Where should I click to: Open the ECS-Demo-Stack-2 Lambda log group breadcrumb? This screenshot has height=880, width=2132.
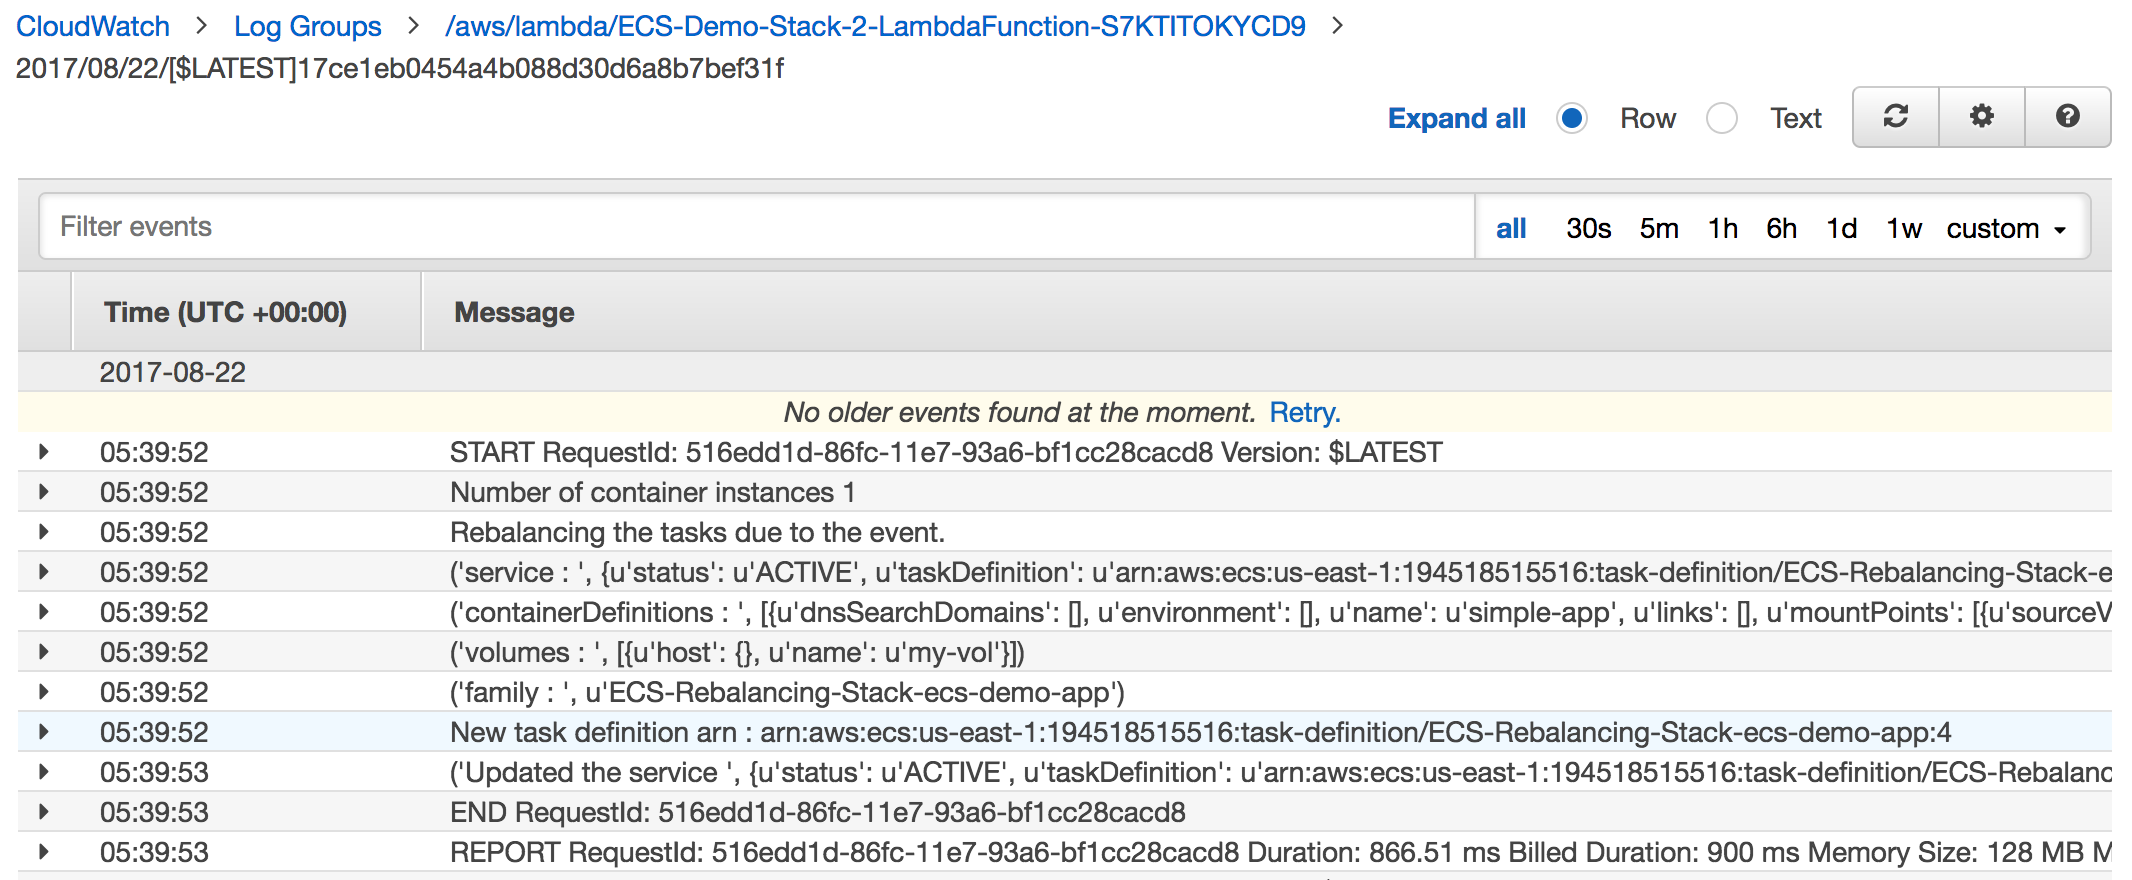(875, 26)
